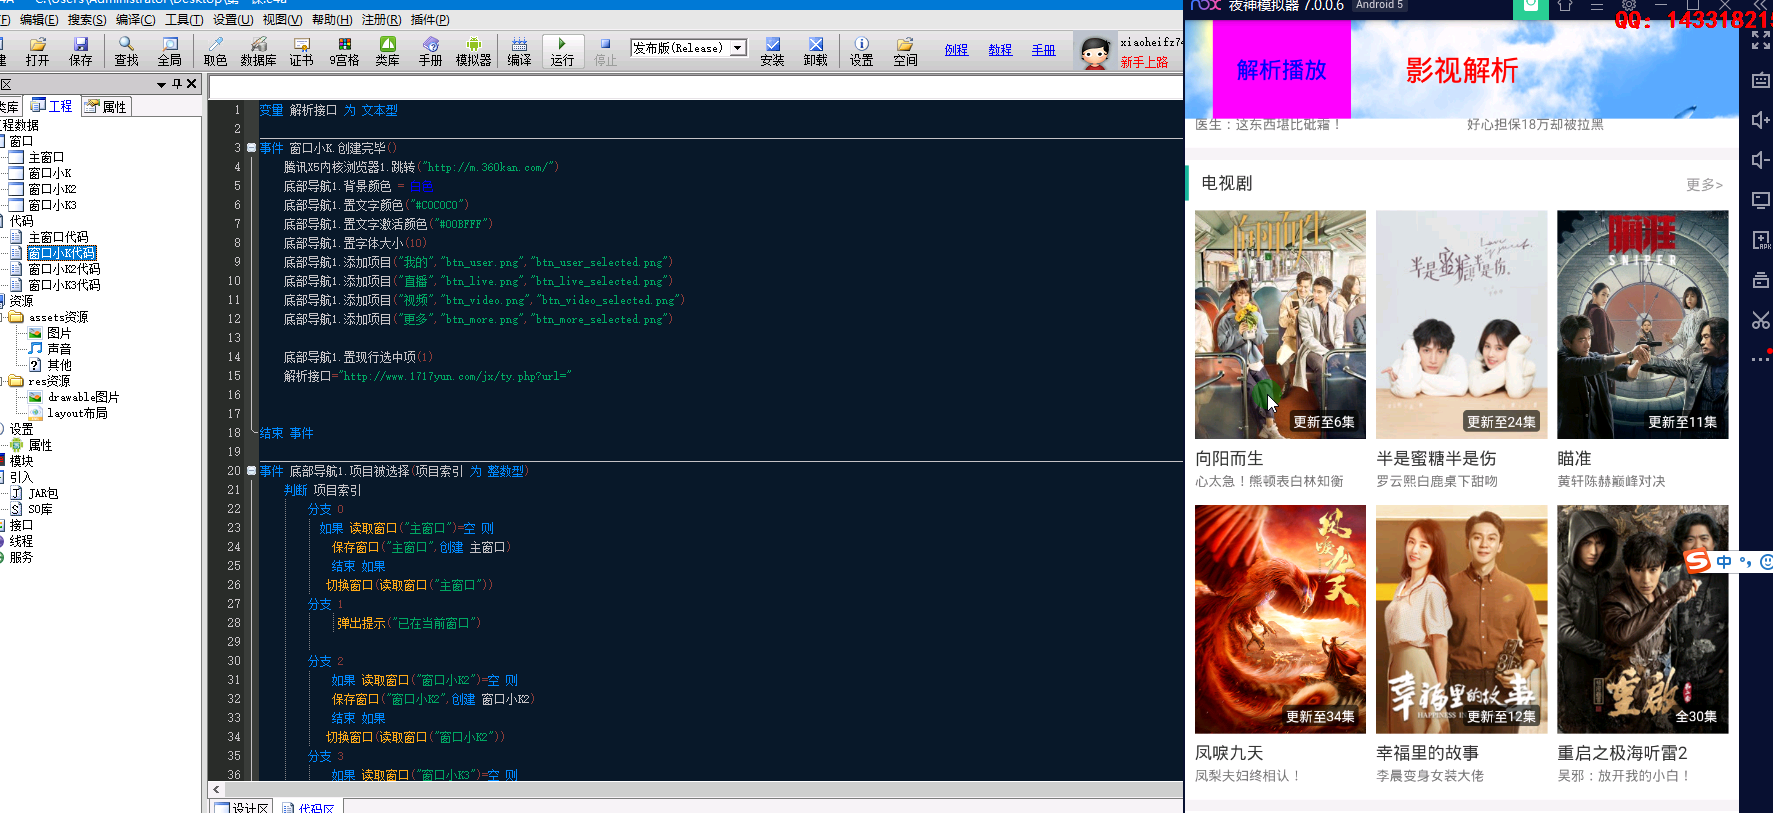Screen dimensions: 1773x813
Task: Open the 数据库 database tool
Action: pyautogui.click(x=258, y=51)
